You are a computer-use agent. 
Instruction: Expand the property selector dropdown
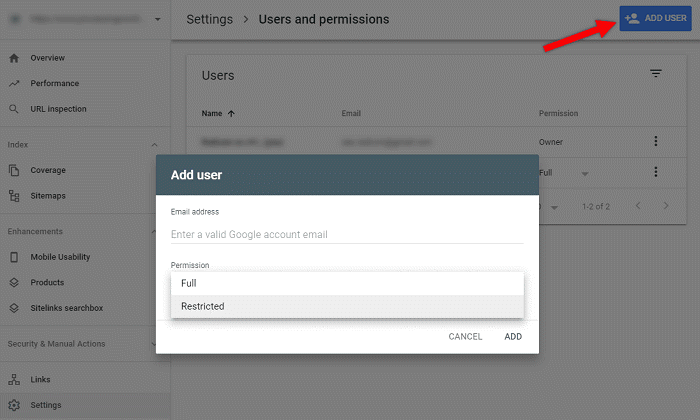(157, 19)
